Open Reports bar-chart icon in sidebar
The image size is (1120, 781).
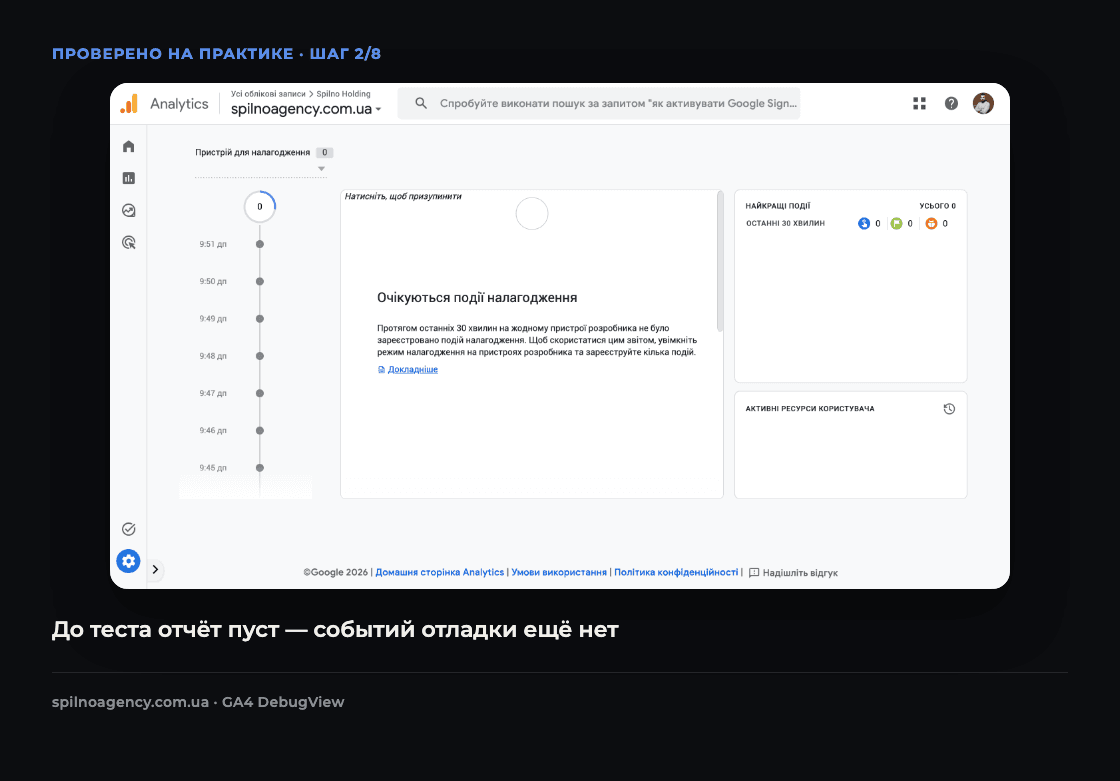point(129,178)
